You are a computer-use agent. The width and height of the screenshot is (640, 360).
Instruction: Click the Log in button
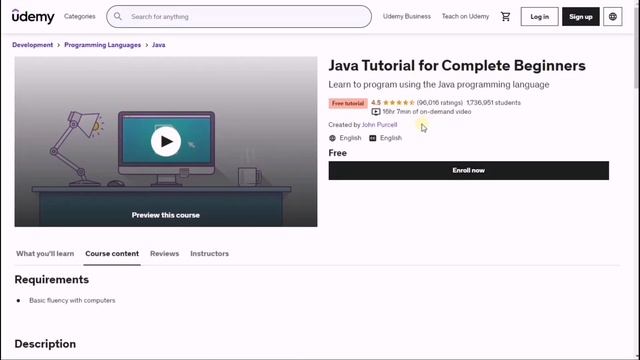[x=539, y=17]
